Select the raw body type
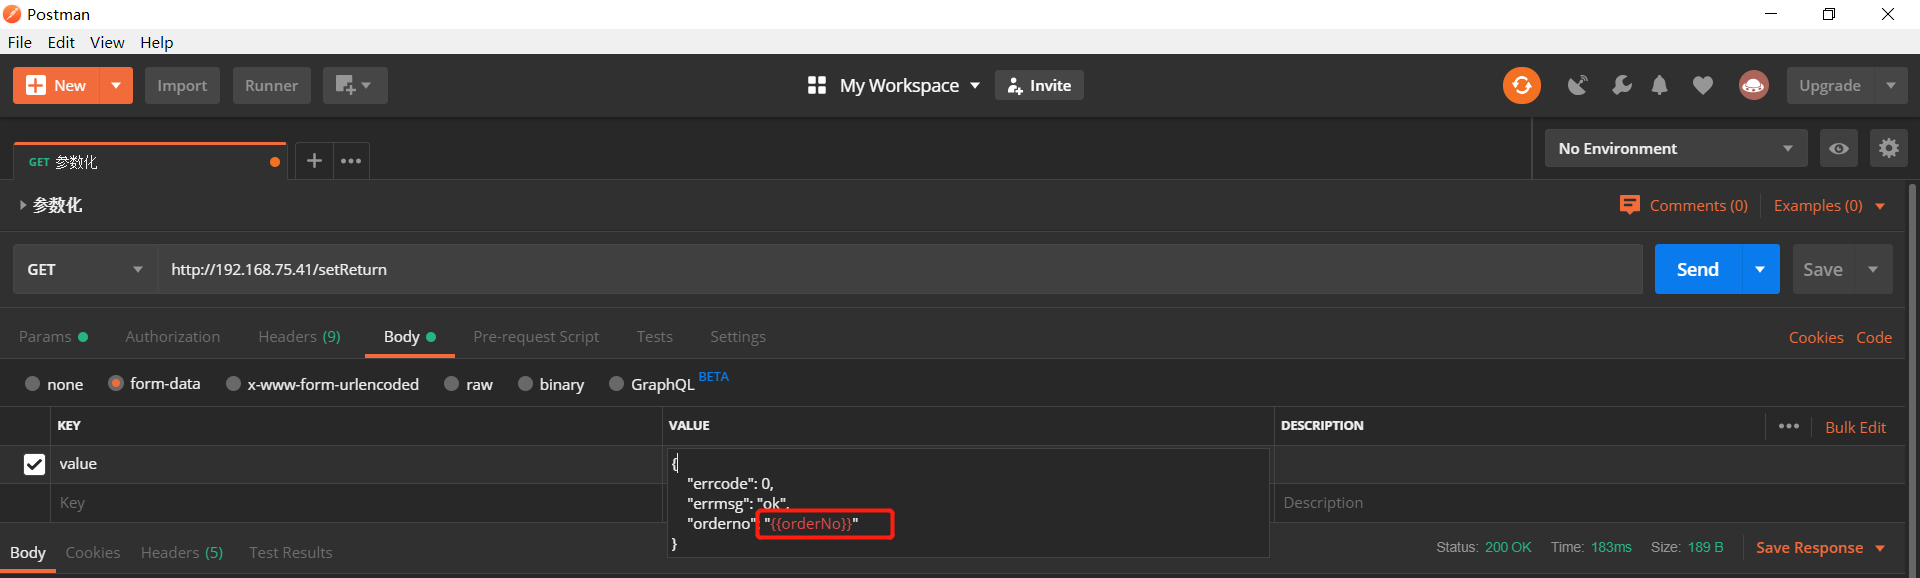Viewport: 1920px width, 578px height. tap(452, 384)
